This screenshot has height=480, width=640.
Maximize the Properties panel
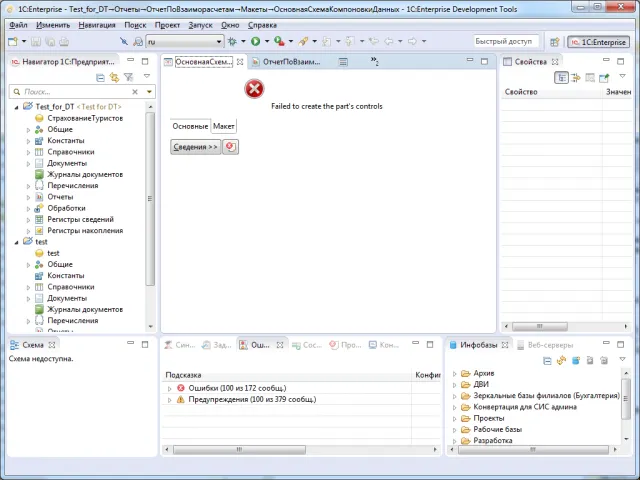pos(620,61)
